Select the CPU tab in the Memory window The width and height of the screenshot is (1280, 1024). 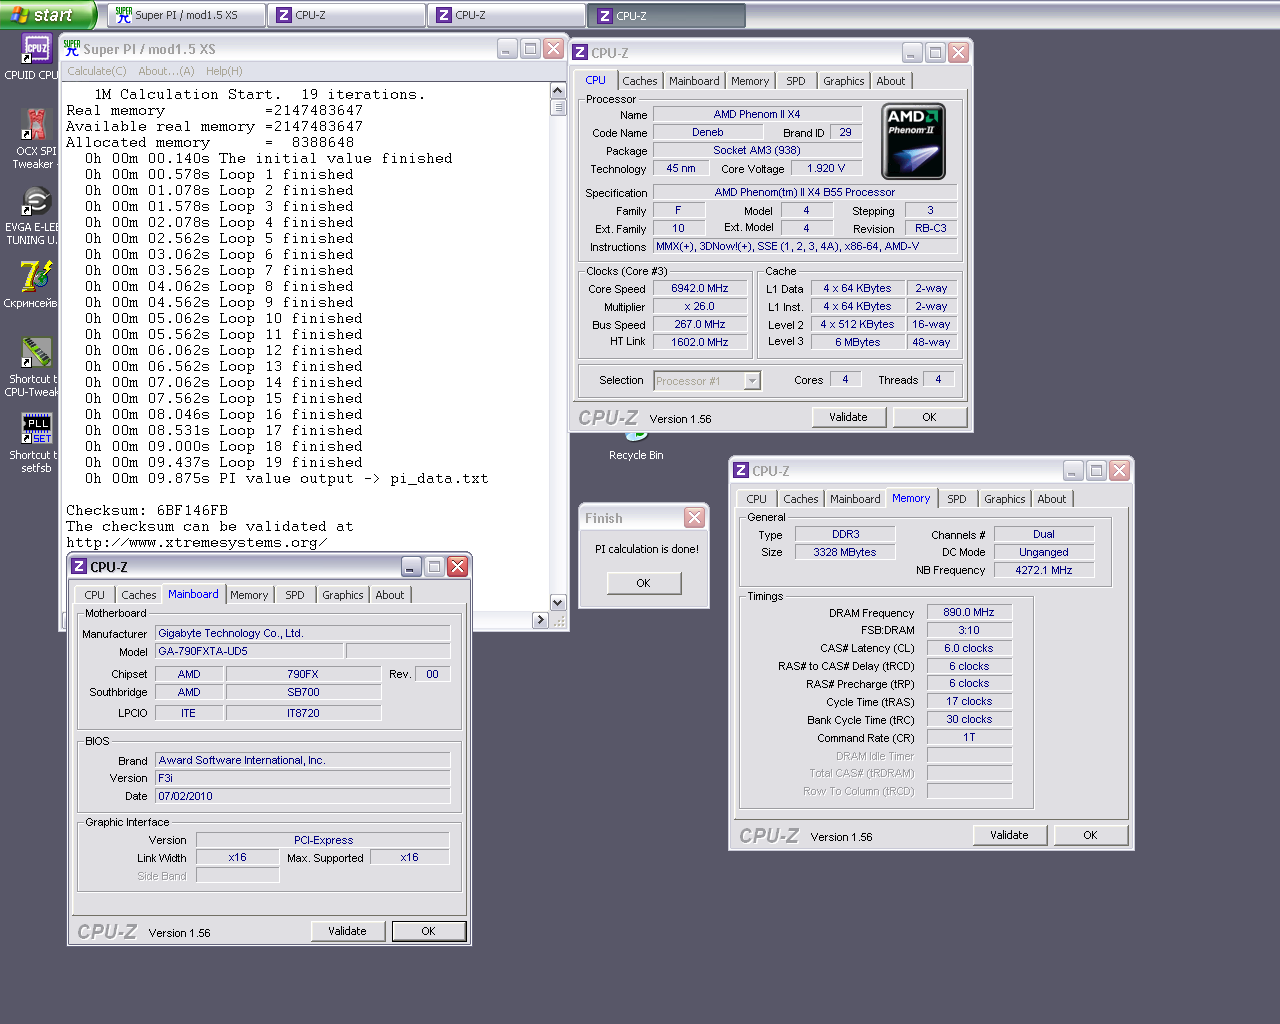click(757, 499)
